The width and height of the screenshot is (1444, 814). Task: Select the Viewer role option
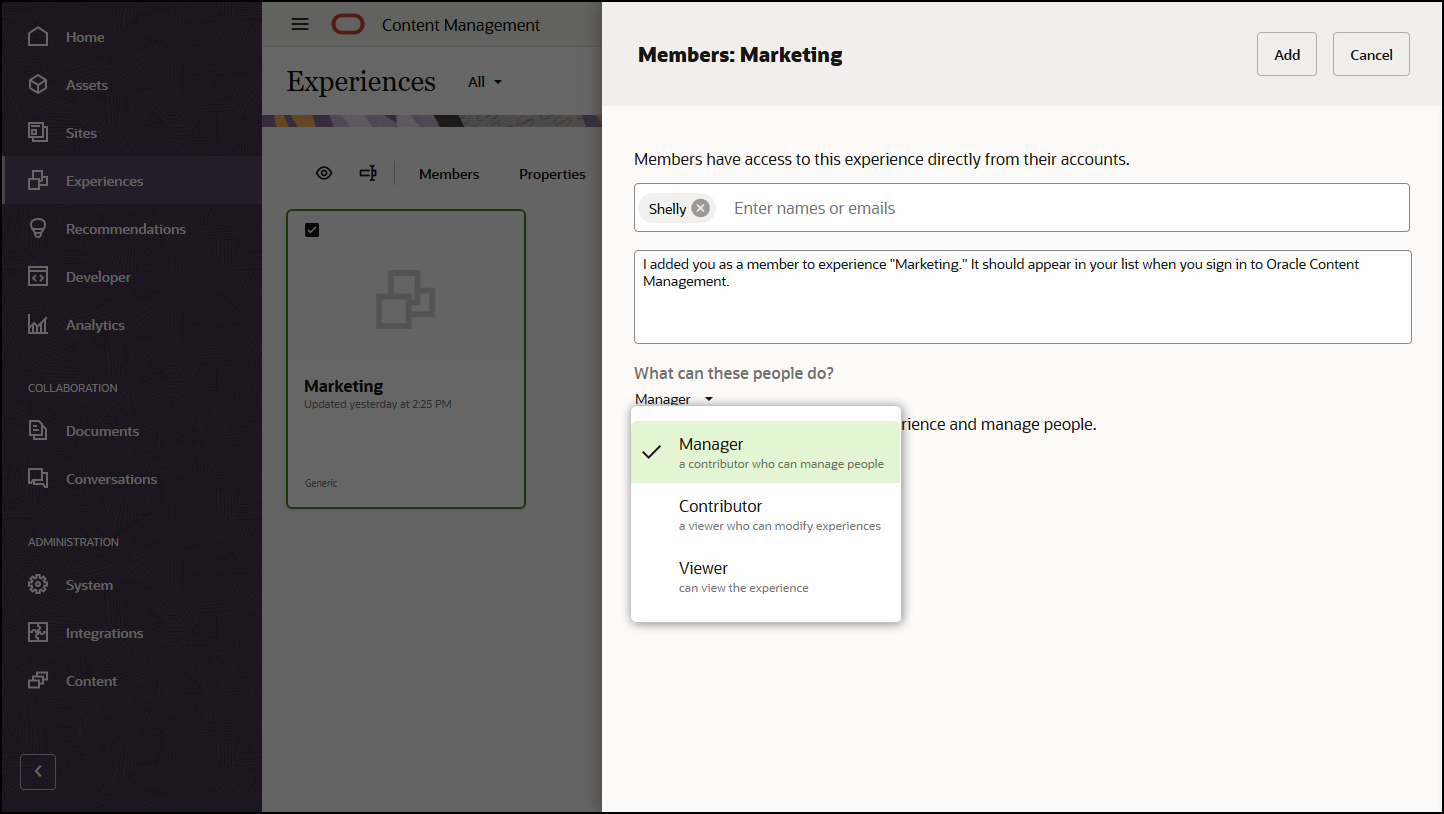tap(766, 576)
